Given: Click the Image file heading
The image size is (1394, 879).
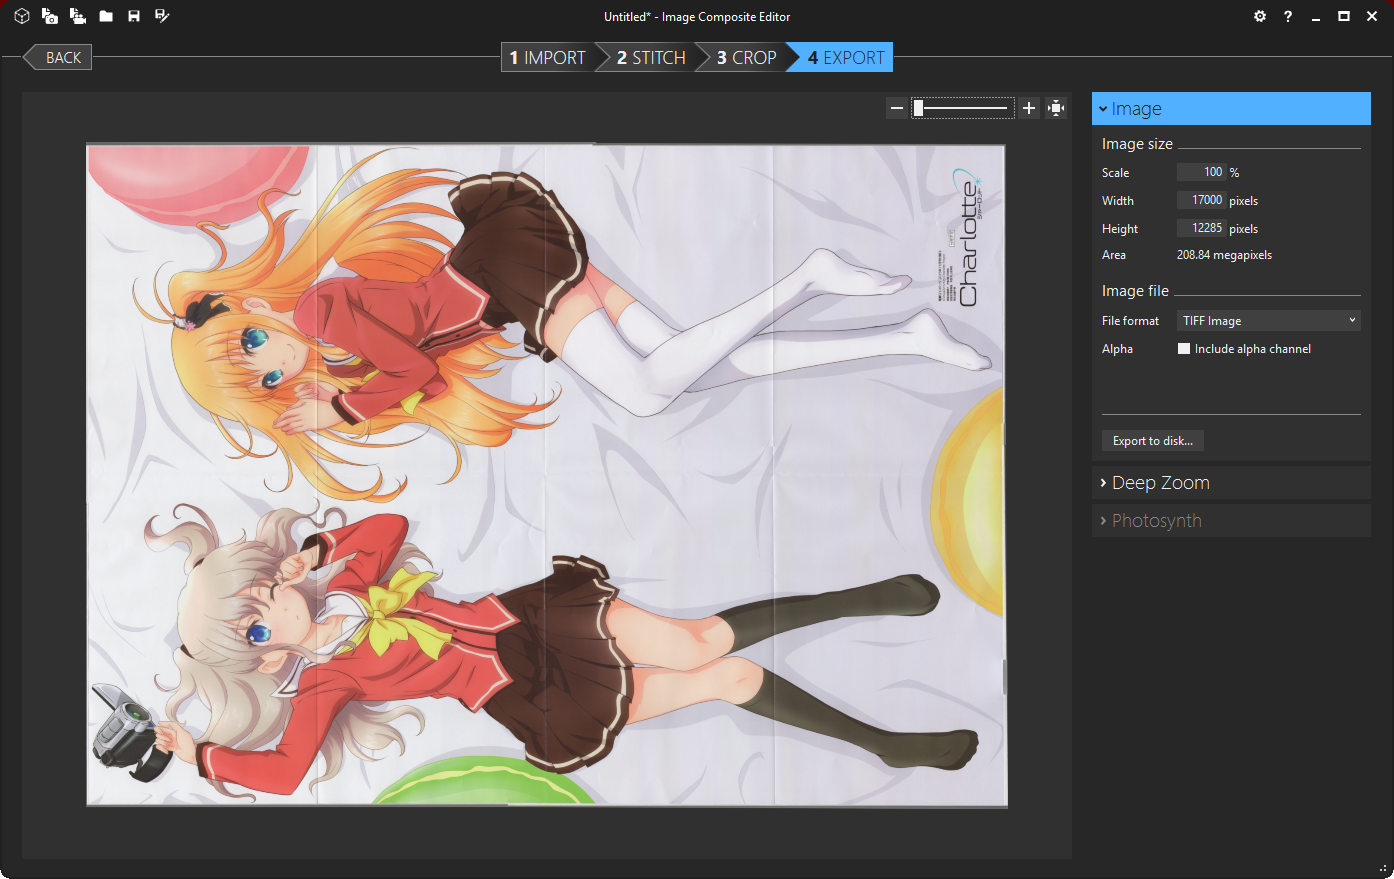Looking at the screenshot, I should pos(1135,291).
